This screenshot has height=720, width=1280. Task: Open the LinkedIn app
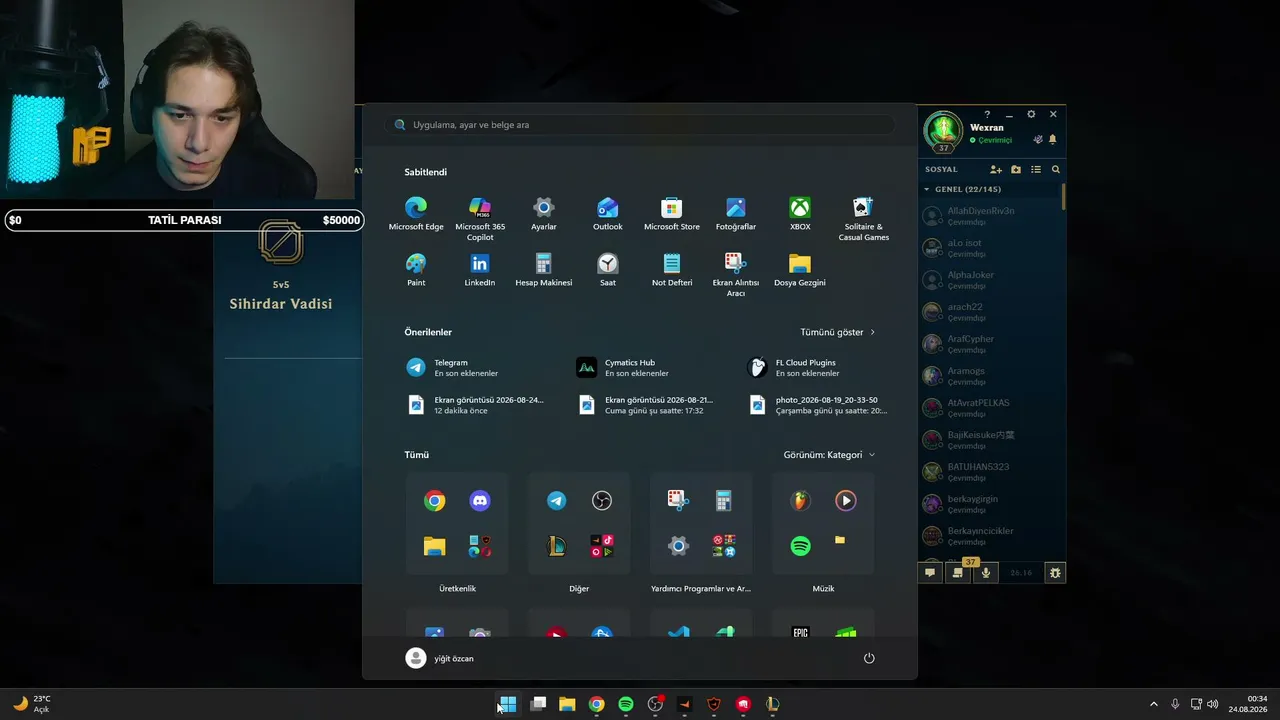[480, 270]
